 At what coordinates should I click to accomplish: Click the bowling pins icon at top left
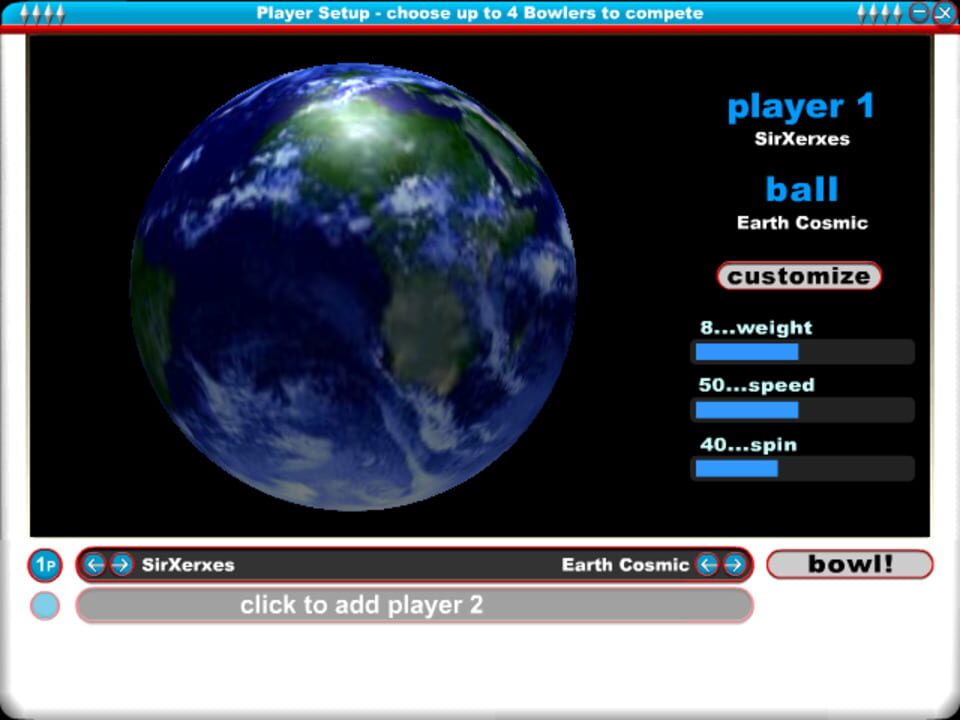point(40,13)
